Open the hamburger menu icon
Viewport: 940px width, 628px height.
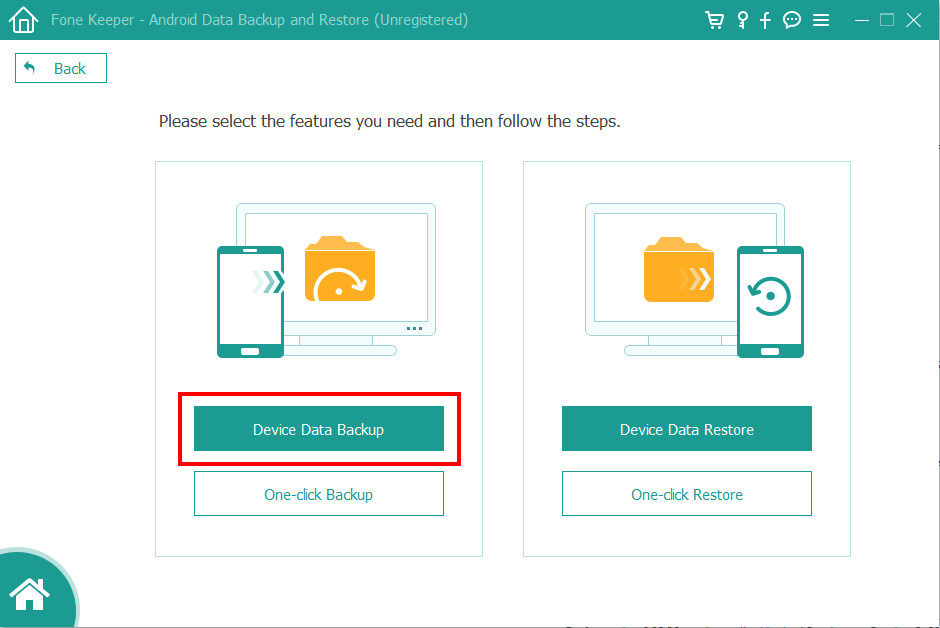(x=821, y=20)
